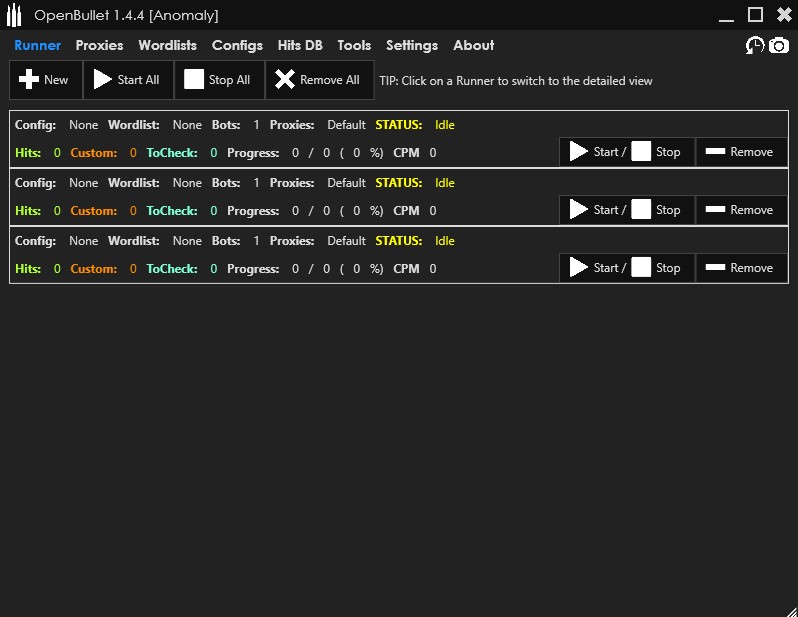This screenshot has width=798, height=617.
Task: View the About tab
Action: point(473,45)
